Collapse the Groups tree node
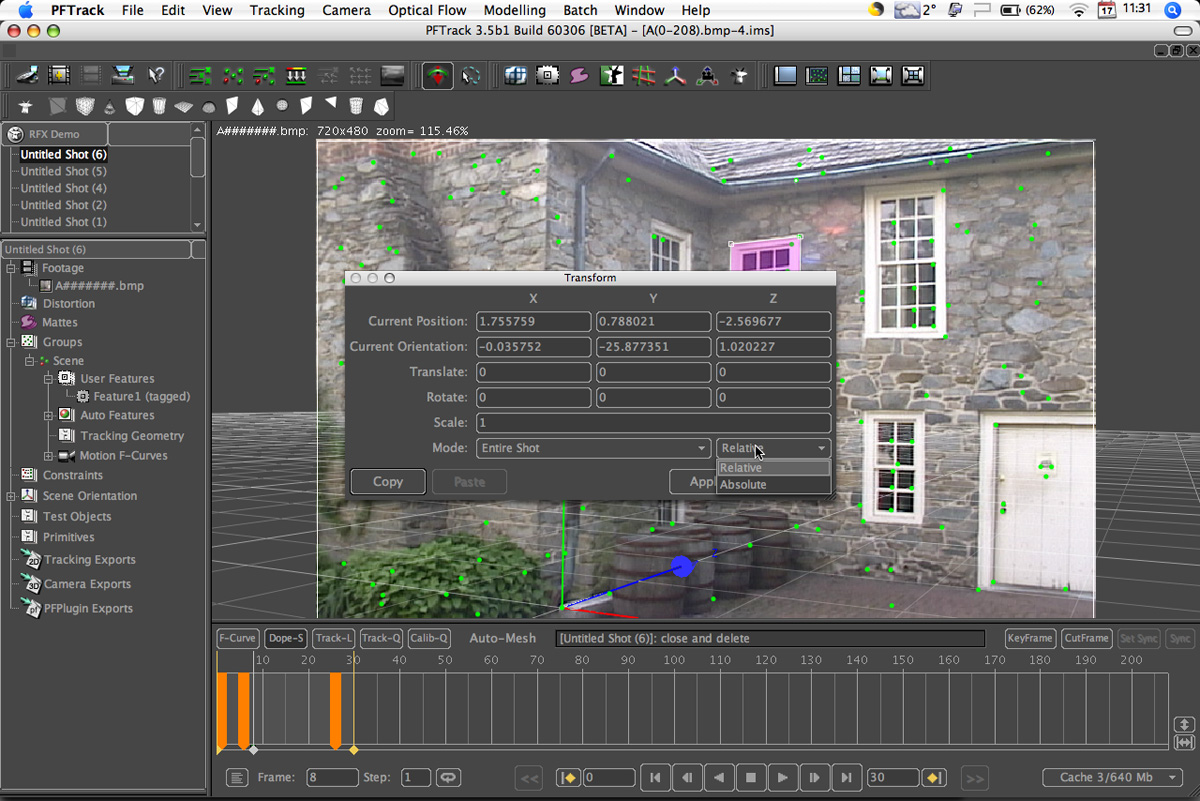Screen dimensions: 1200x801 click(x=11, y=342)
